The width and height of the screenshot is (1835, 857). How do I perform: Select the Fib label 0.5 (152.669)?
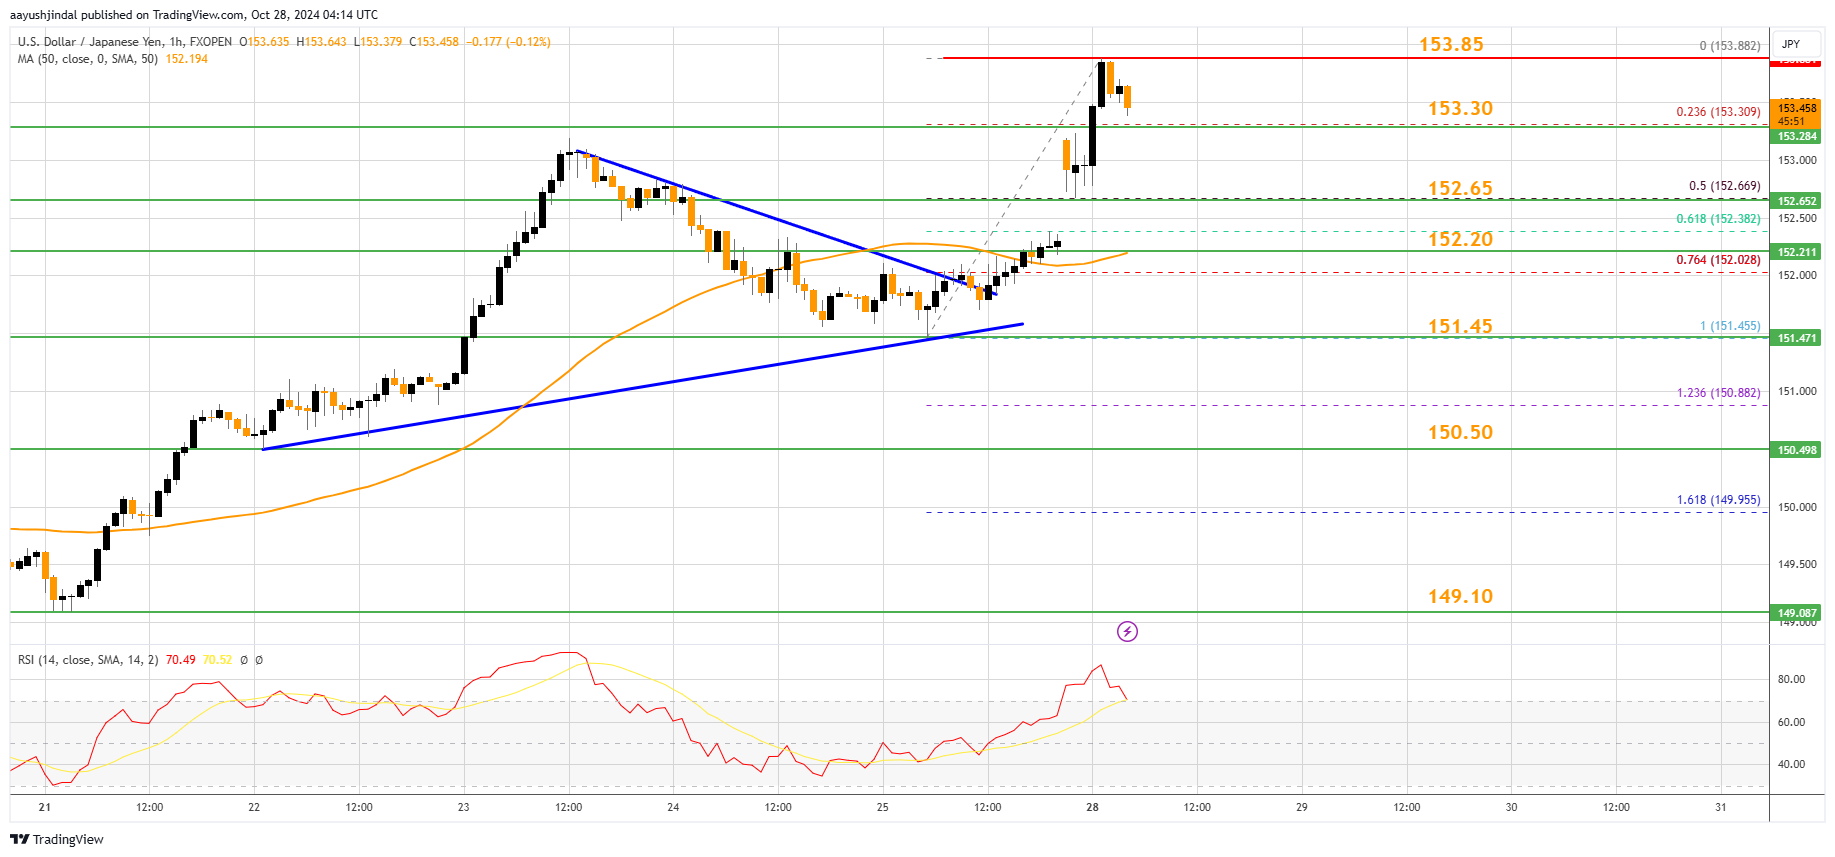(1724, 186)
